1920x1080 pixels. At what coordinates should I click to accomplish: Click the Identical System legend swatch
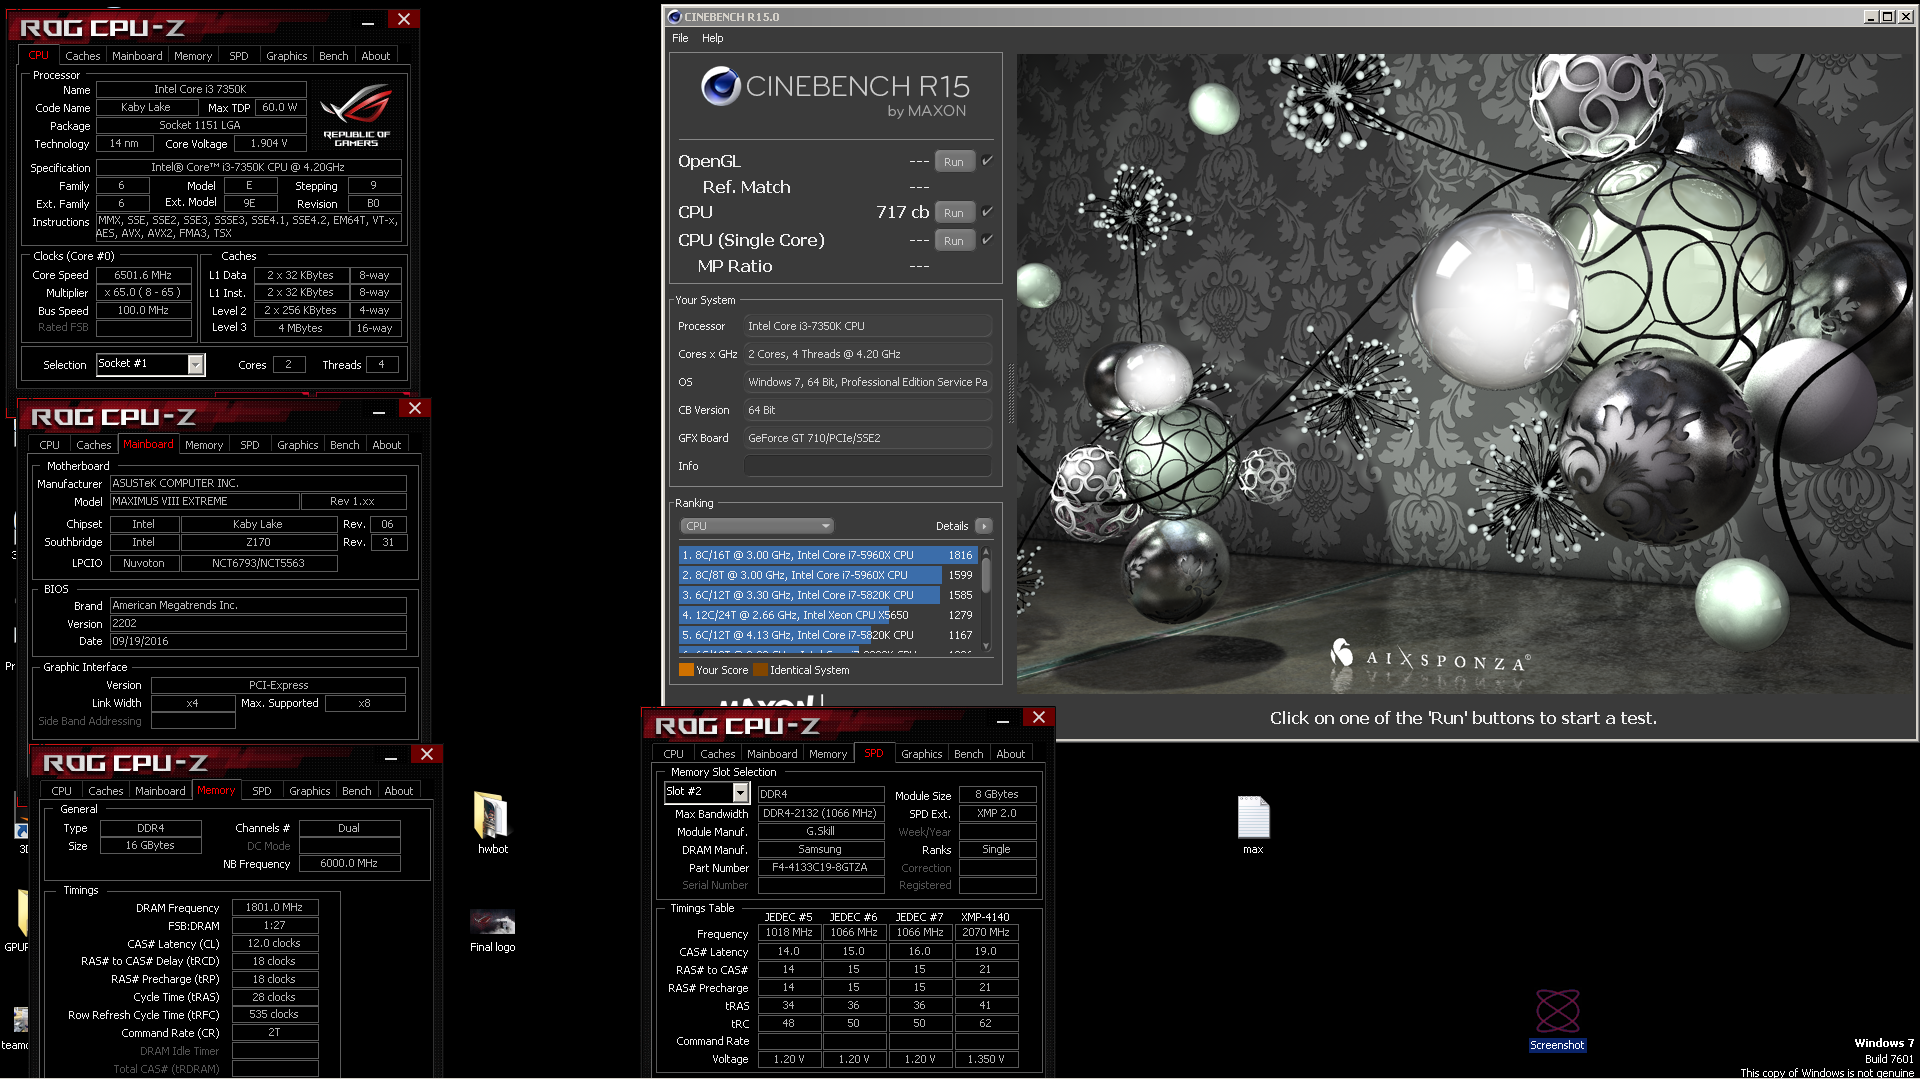(x=760, y=670)
